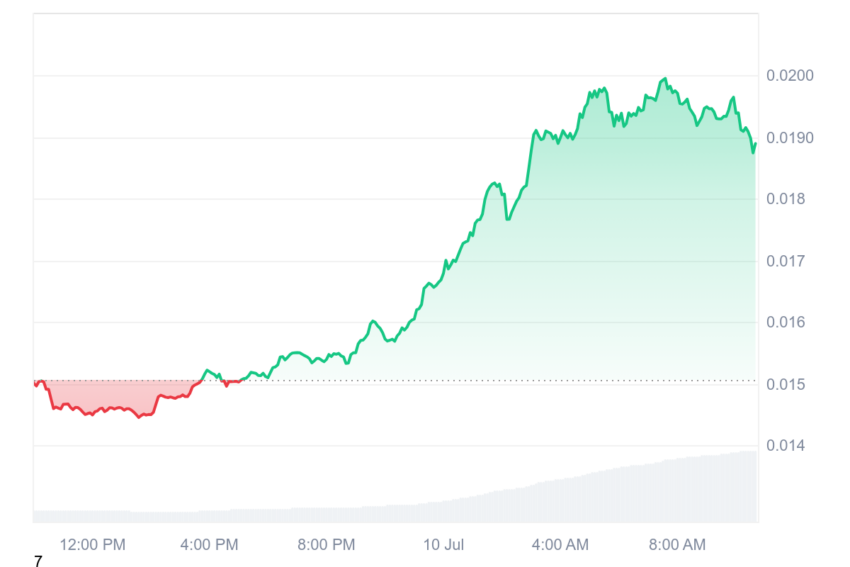Click the number 7 below the chart
The width and height of the screenshot is (850, 567).
[x=38, y=561]
